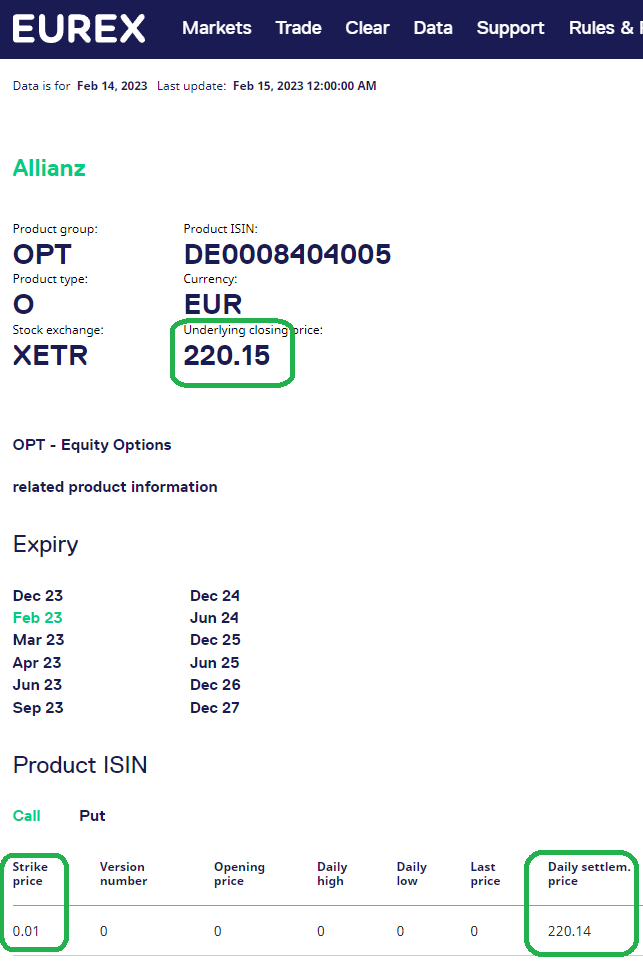
Task: Click the Strike price column header
Action: [x=30, y=874]
